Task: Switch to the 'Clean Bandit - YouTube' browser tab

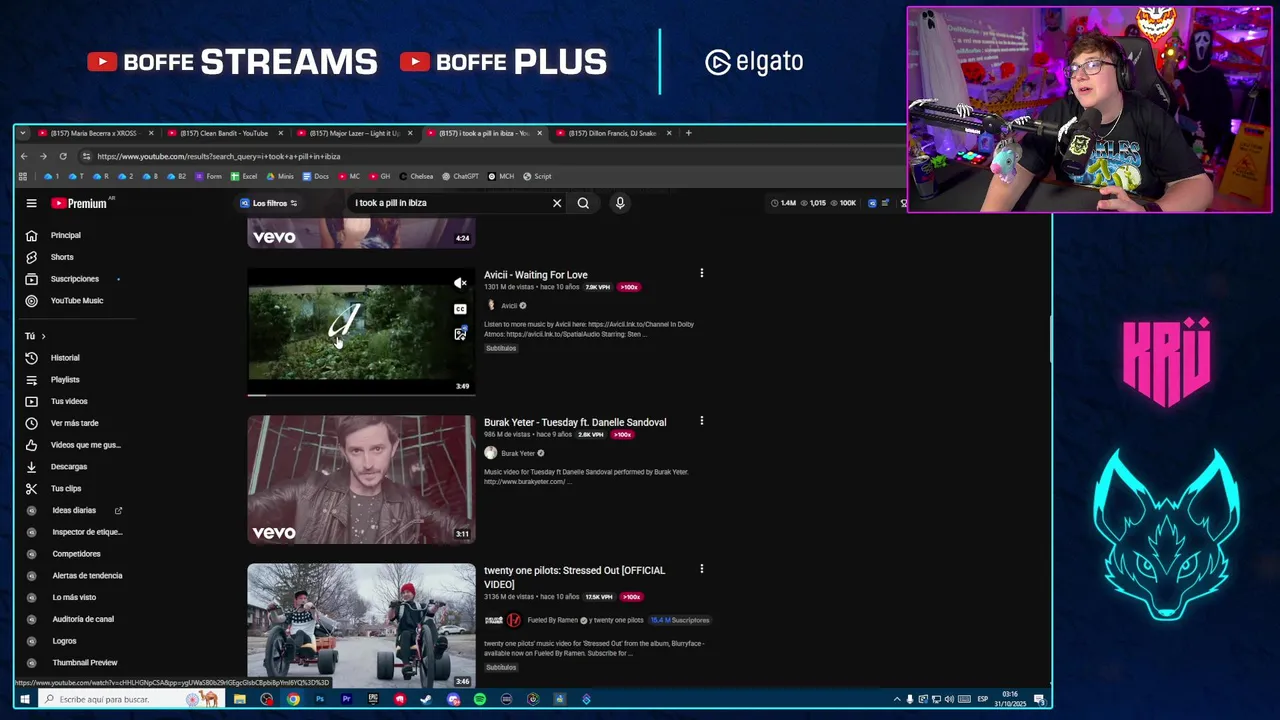Action: tap(223, 133)
